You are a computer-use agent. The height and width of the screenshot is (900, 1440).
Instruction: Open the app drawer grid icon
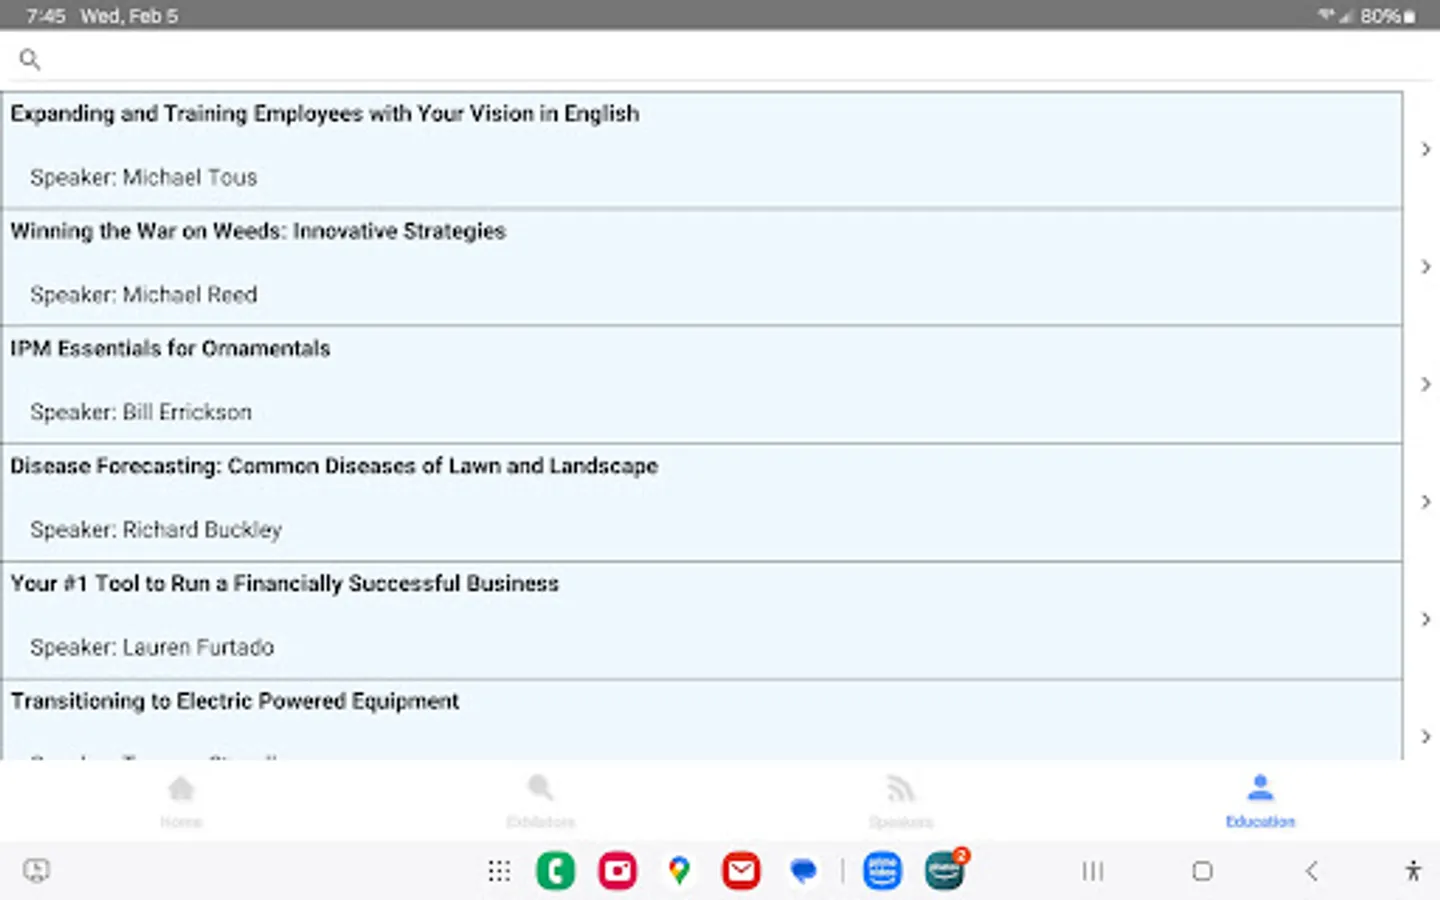tap(499, 871)
